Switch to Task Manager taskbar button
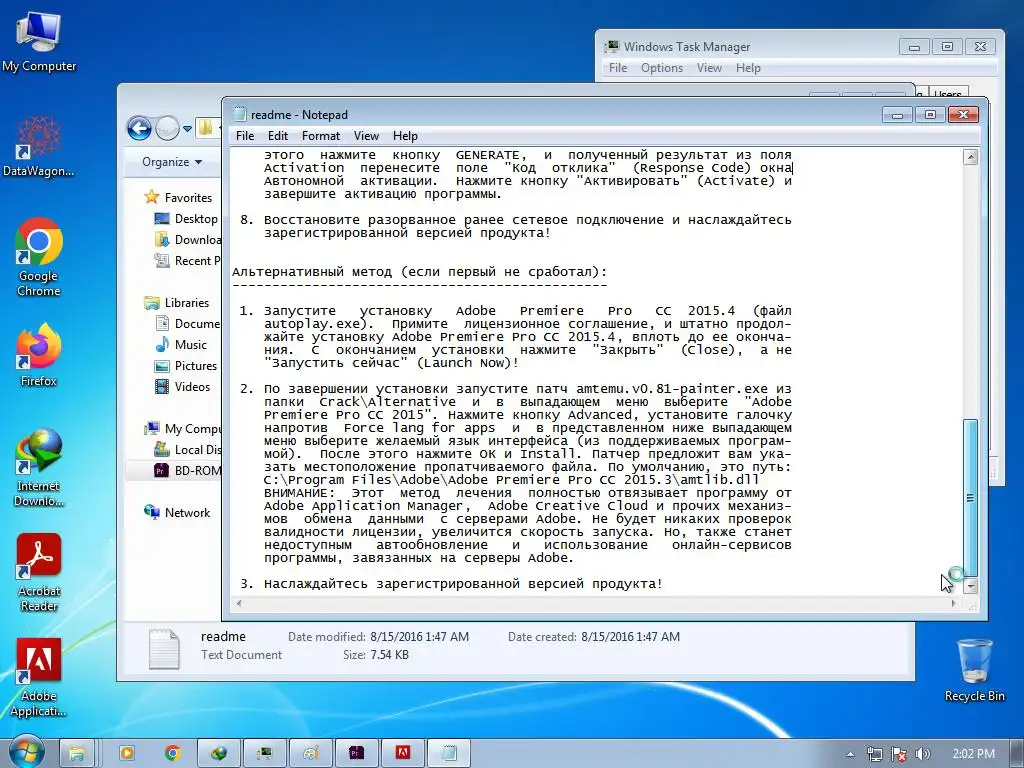Viewport: 1024px width, 768px height. coord(264,754)
